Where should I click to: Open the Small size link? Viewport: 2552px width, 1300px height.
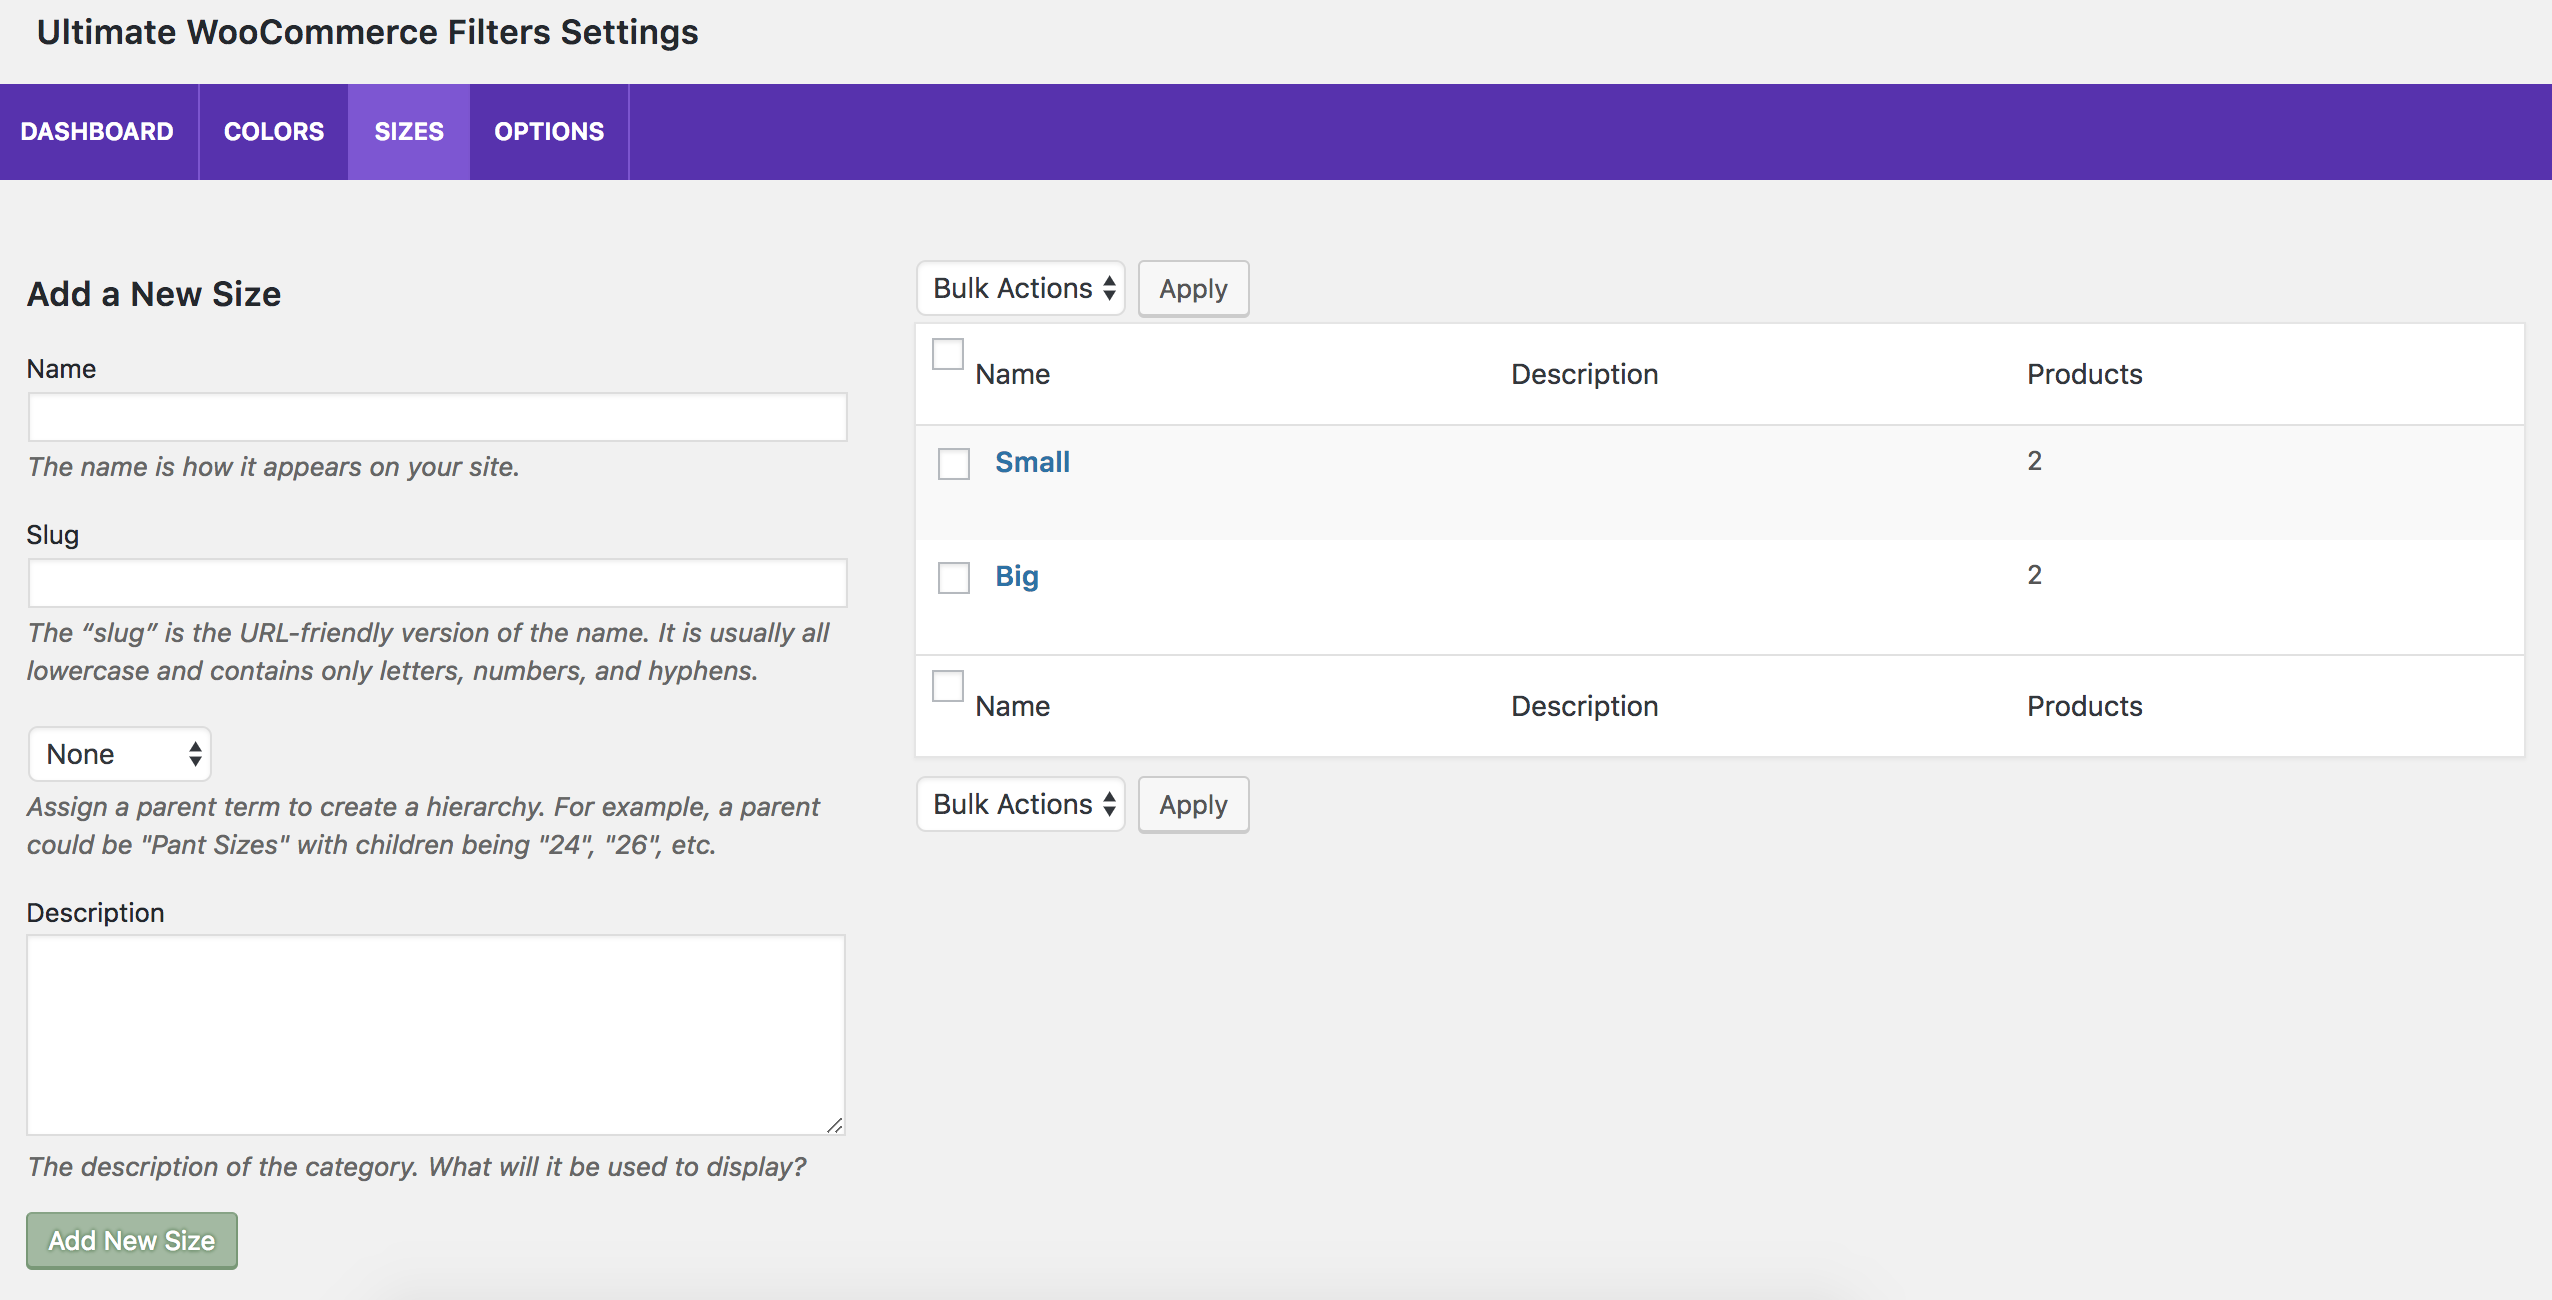pyautogui.click(x=1032, y=462)
